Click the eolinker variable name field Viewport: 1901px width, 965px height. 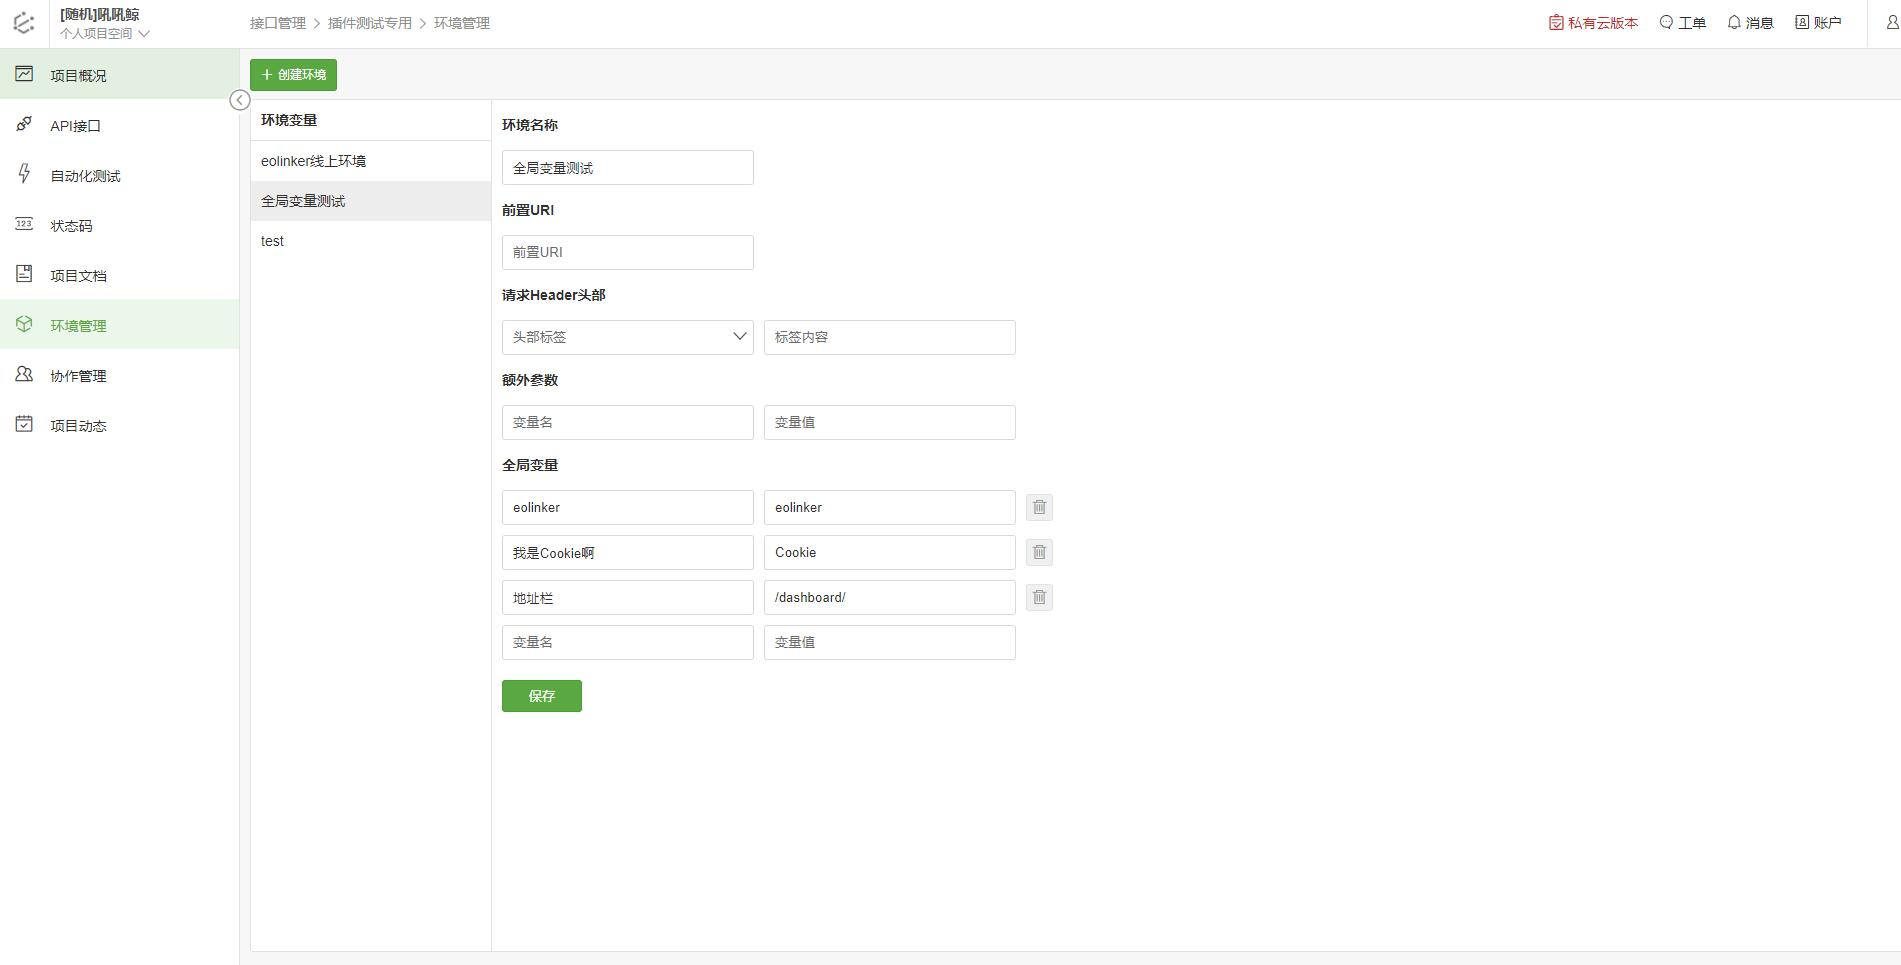click(628, 507)
